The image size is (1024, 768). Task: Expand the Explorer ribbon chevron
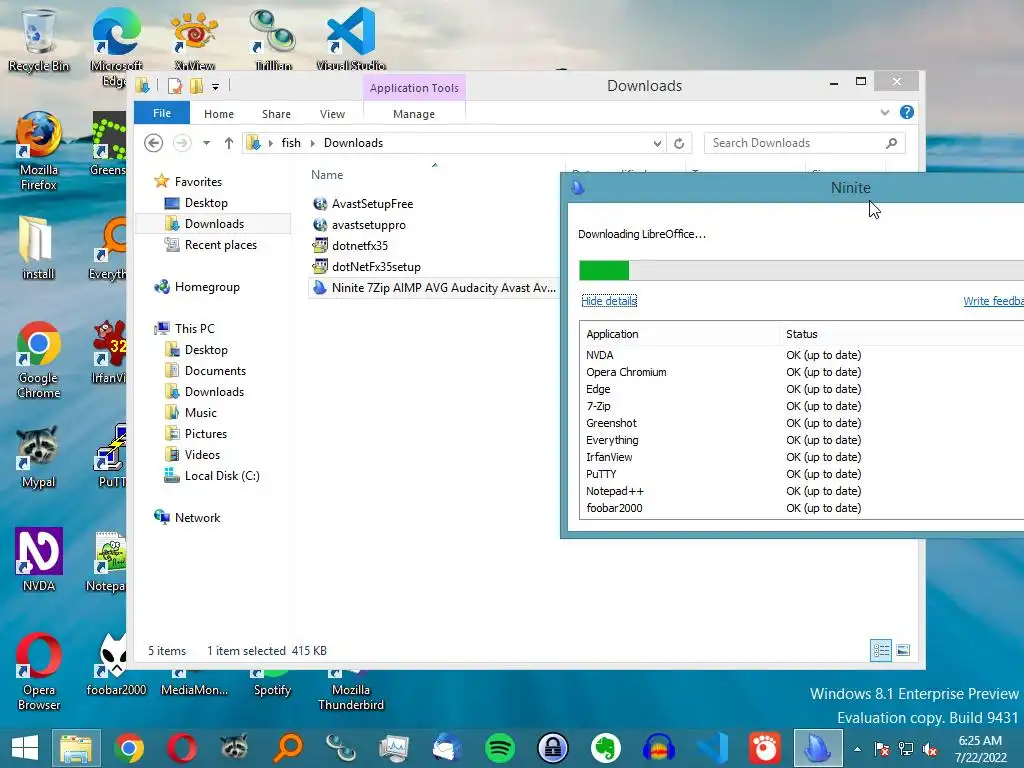click(x=885, y=112)
